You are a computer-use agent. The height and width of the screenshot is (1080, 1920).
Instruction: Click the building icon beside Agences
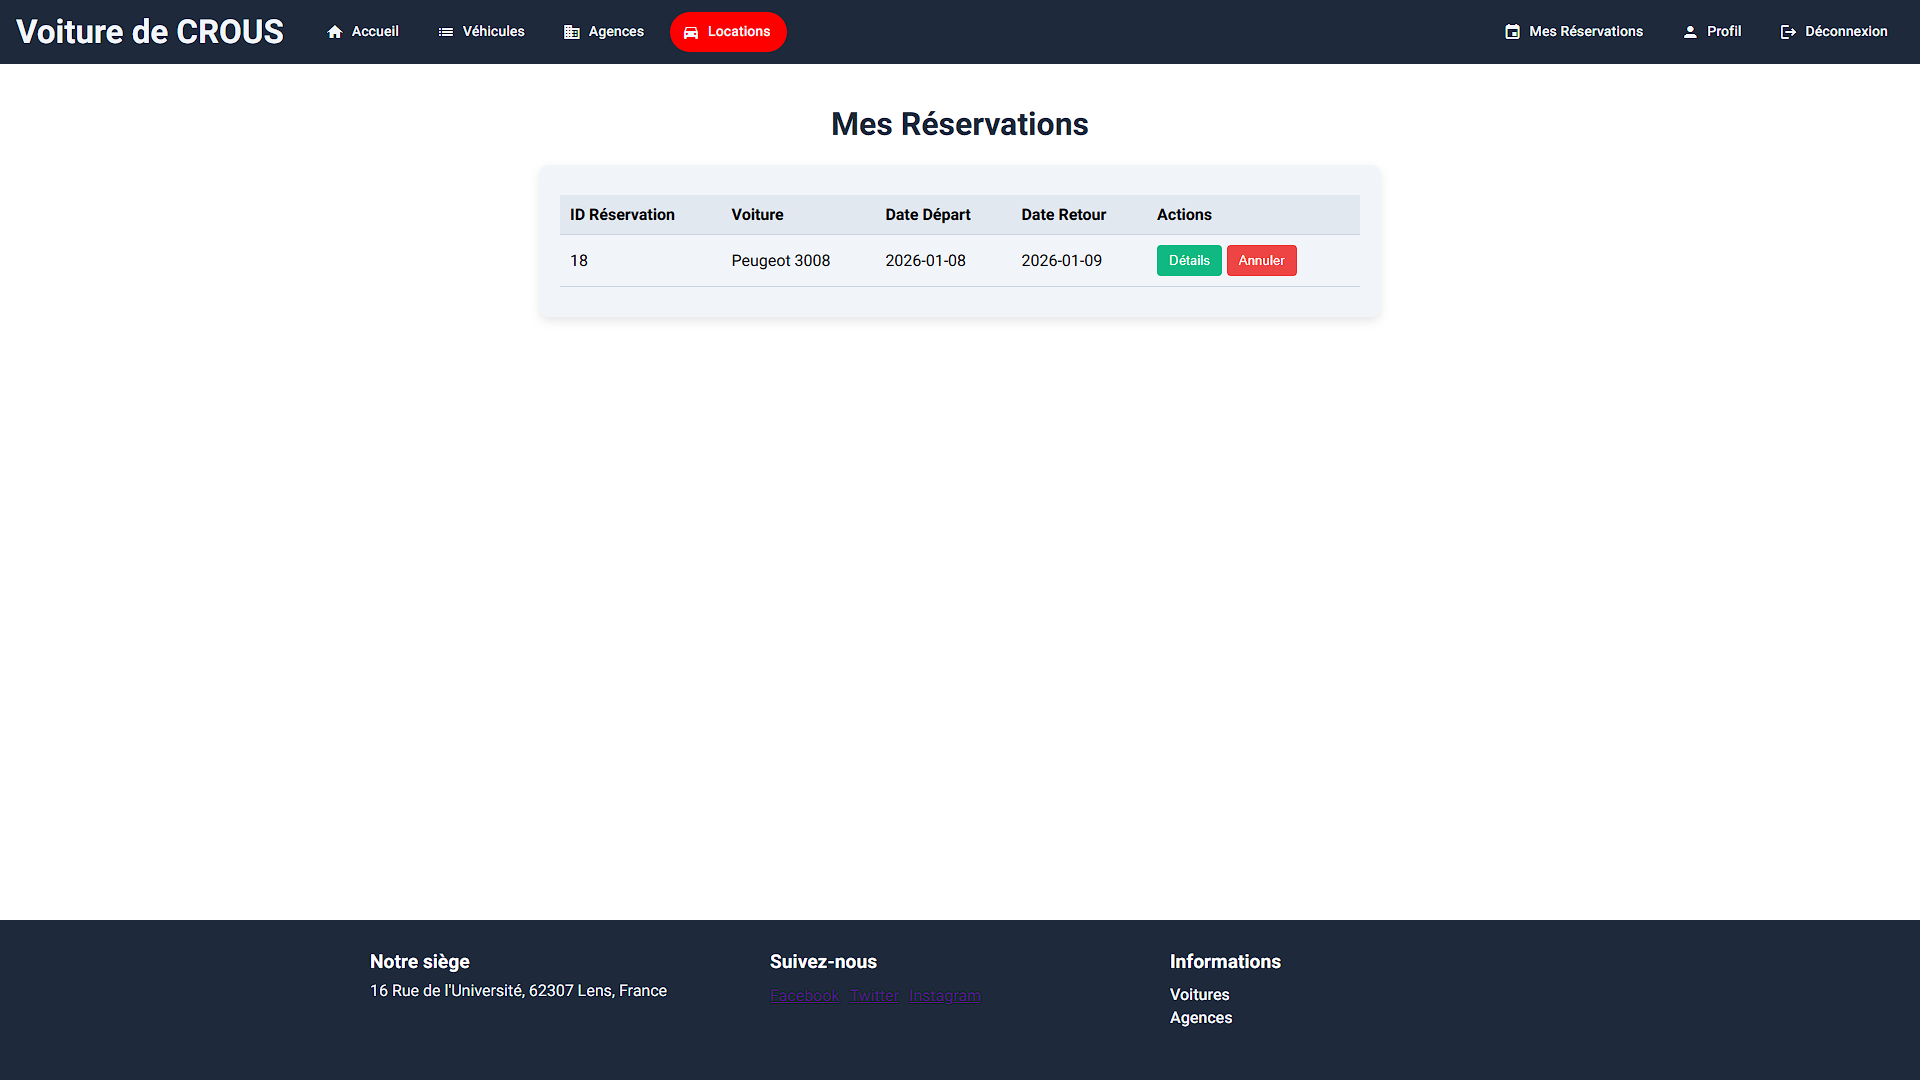(572, 32)
